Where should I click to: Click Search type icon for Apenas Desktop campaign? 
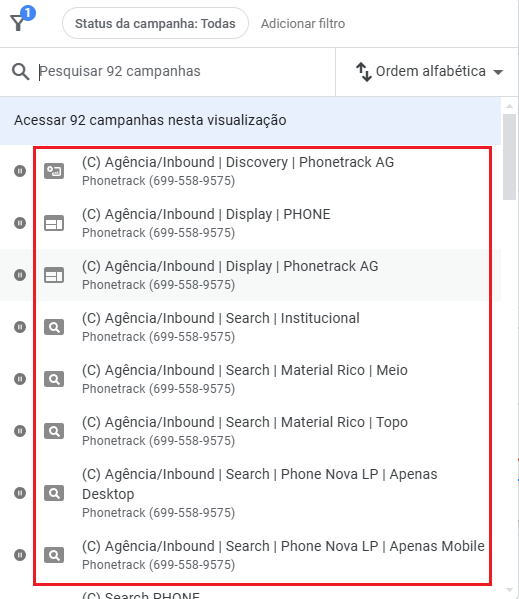[x=54, y=493]
